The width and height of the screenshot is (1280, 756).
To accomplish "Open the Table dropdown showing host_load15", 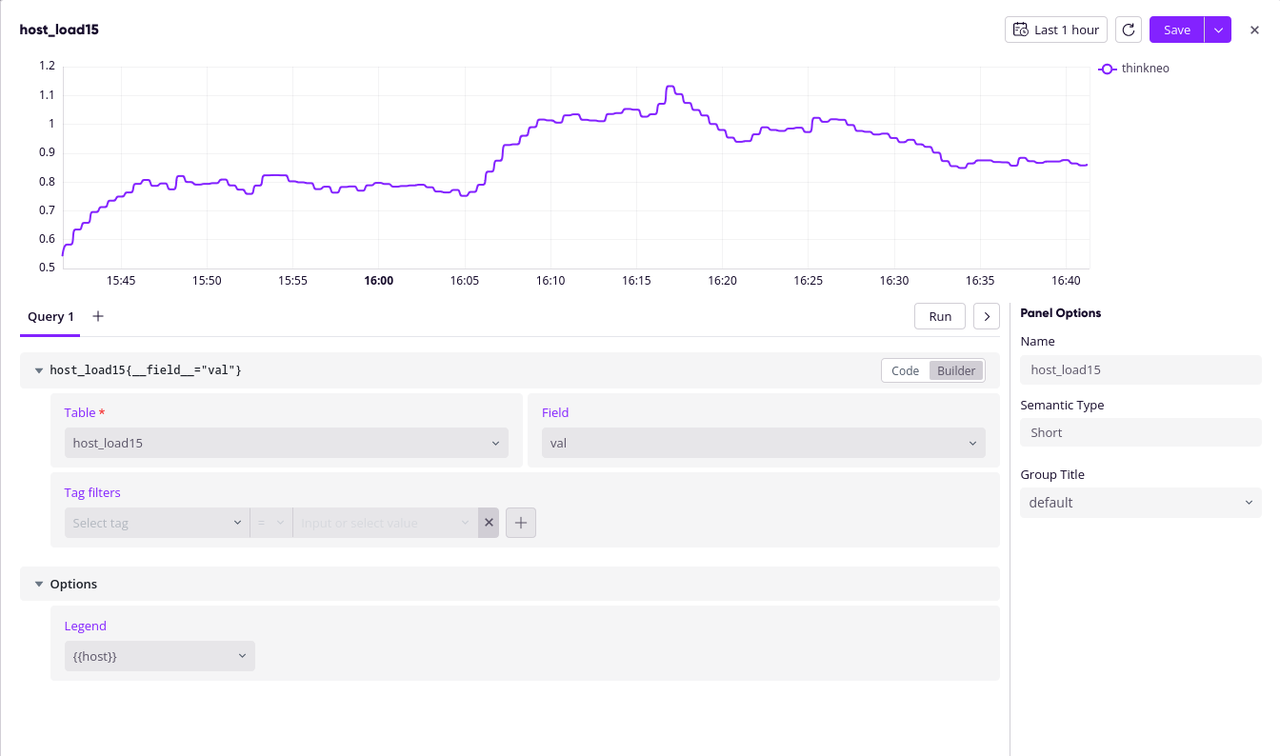I will 286,443.
